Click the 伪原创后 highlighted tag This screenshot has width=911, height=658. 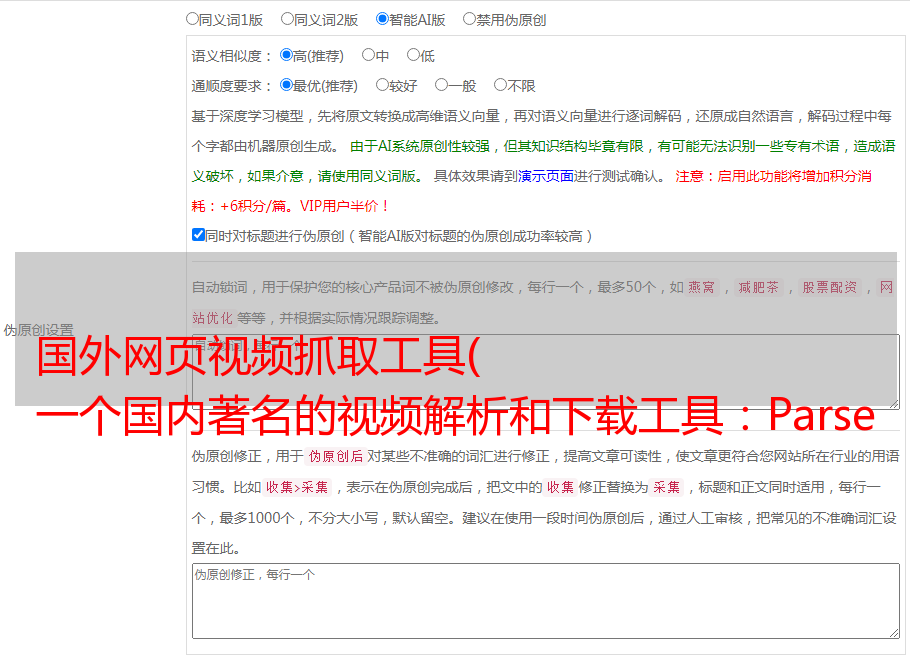tap(336, 456)
